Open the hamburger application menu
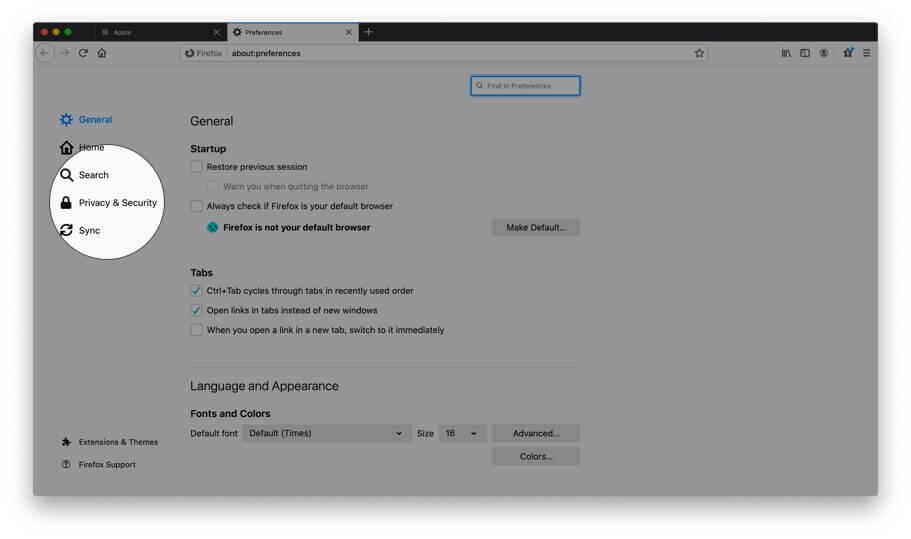The height and width of the screenshot is (539, 911). [x=866, y=53]
